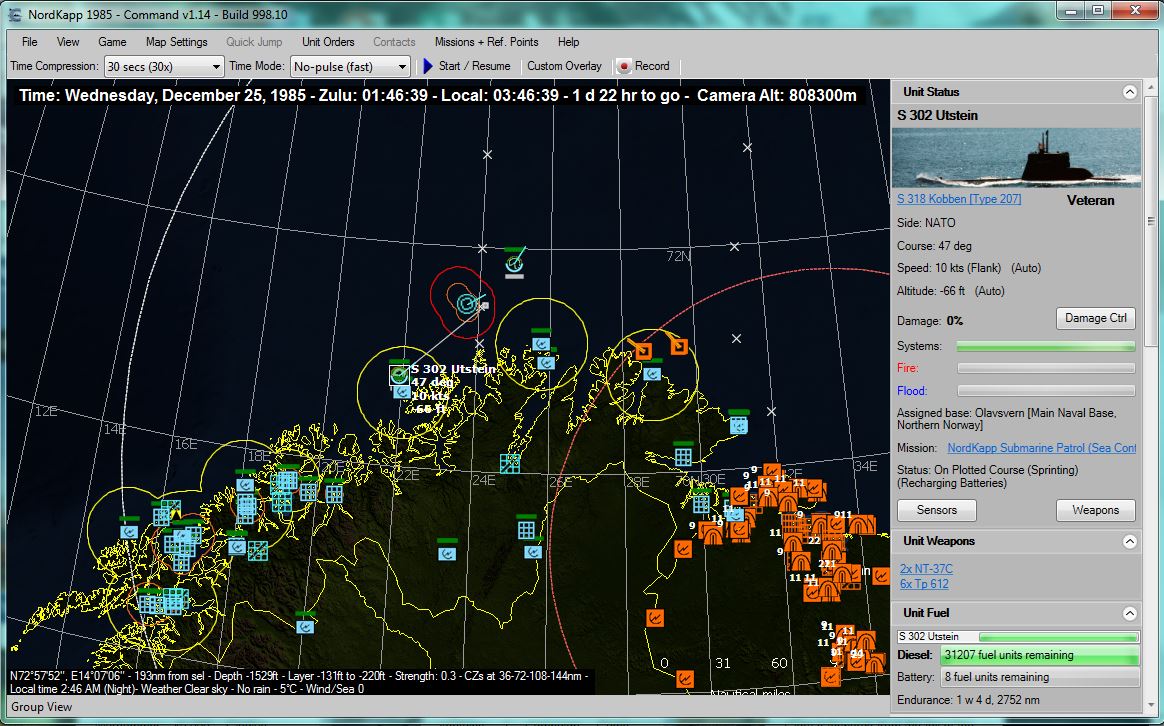Click the 'Group View' status bar text
Screen dimensions: 1164x726
pos(42,707)
